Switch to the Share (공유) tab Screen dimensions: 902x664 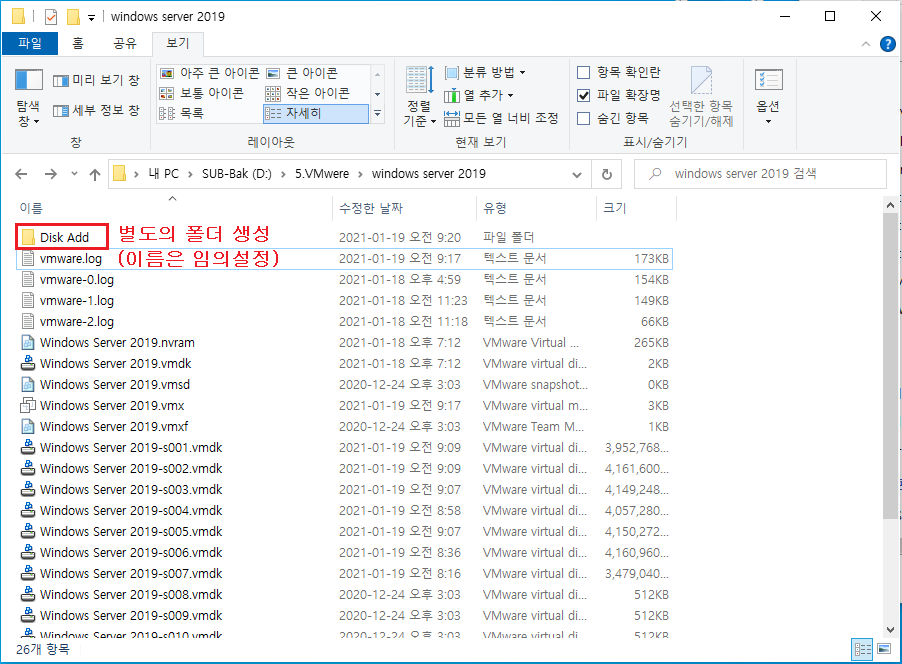click(x=125, y=43)
